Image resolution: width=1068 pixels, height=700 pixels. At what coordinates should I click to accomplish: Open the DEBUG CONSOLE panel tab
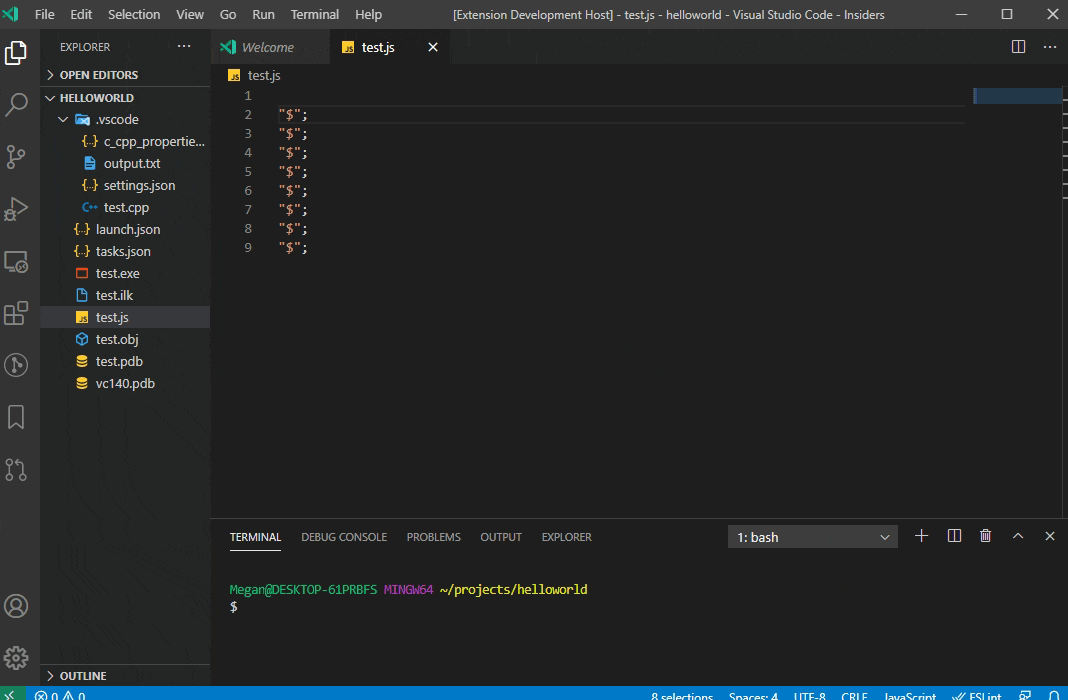[x=344, y=537]
